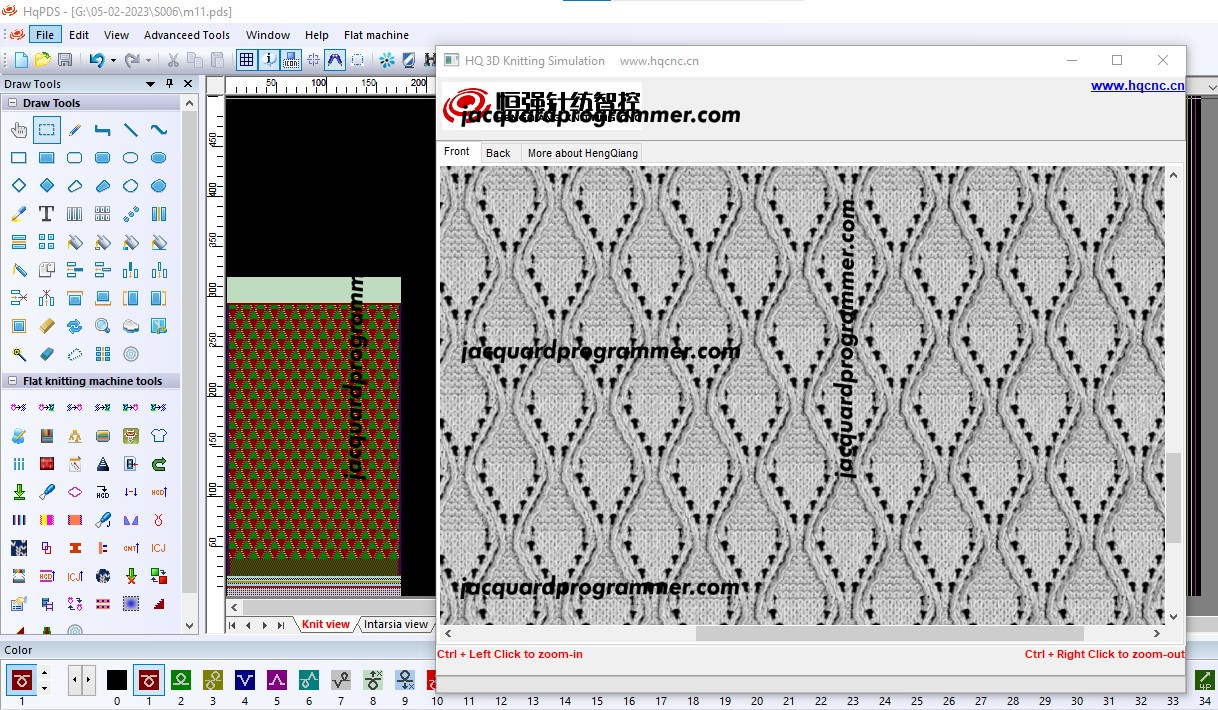Screen dimensions: 1218x710
Task: Switch to the Intarsia view tab
Action: (x=396, y=624)
